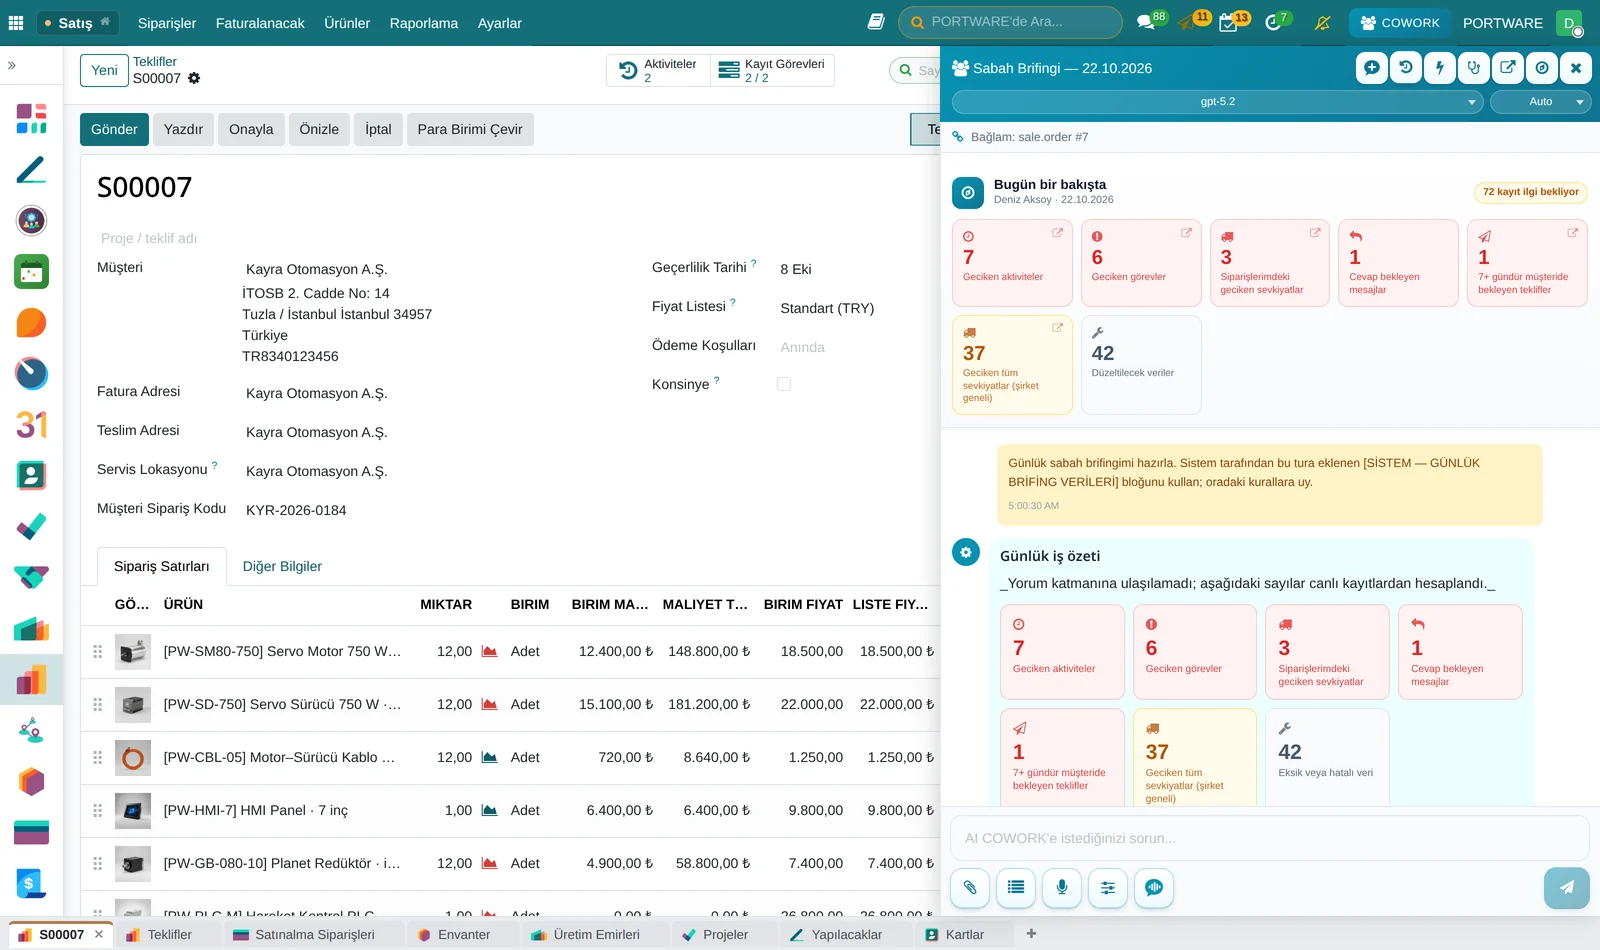This screenshot has width=1600, height=950.
Task: Click the Yeni button
Action: (x=104, y=70)
